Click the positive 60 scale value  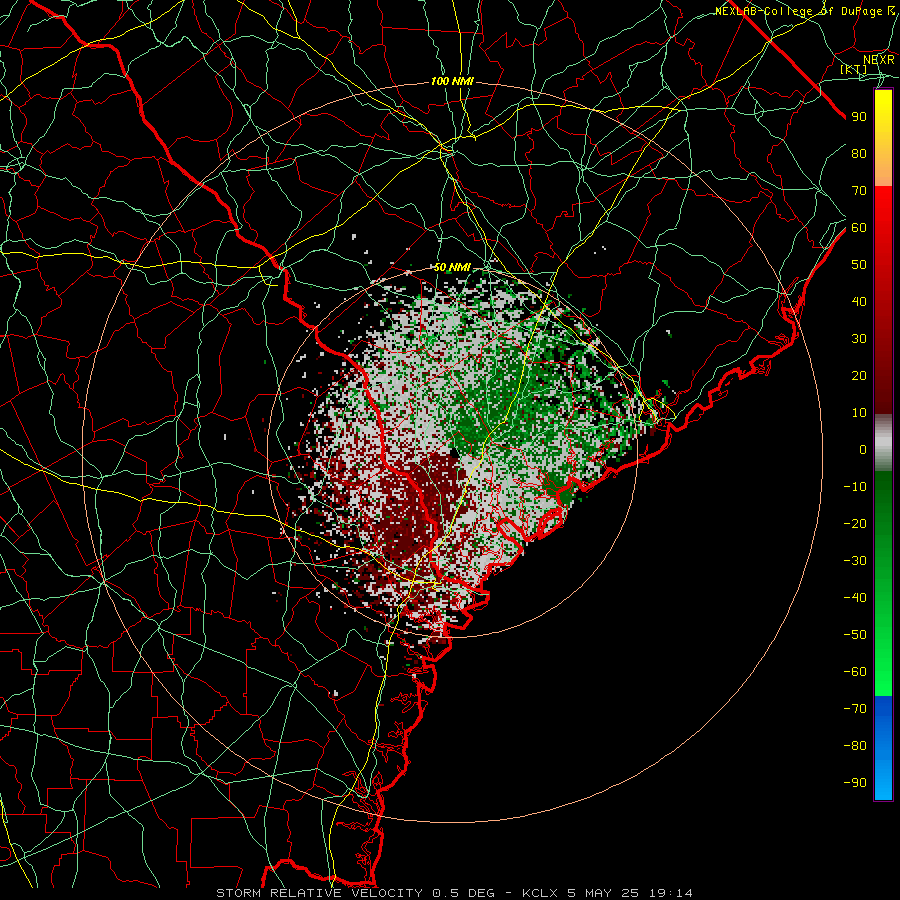pos(859,227)
